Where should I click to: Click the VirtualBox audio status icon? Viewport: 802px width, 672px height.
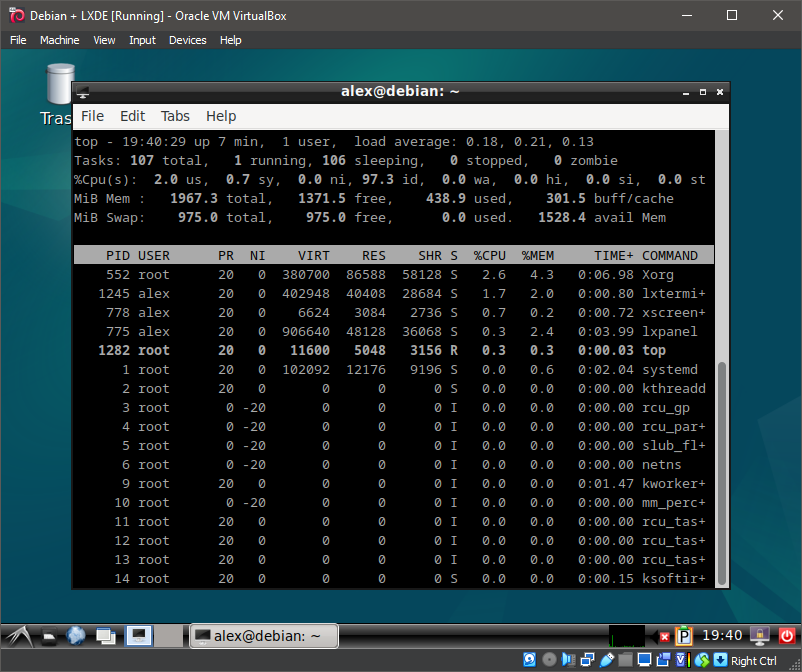(x=567, y=660)
